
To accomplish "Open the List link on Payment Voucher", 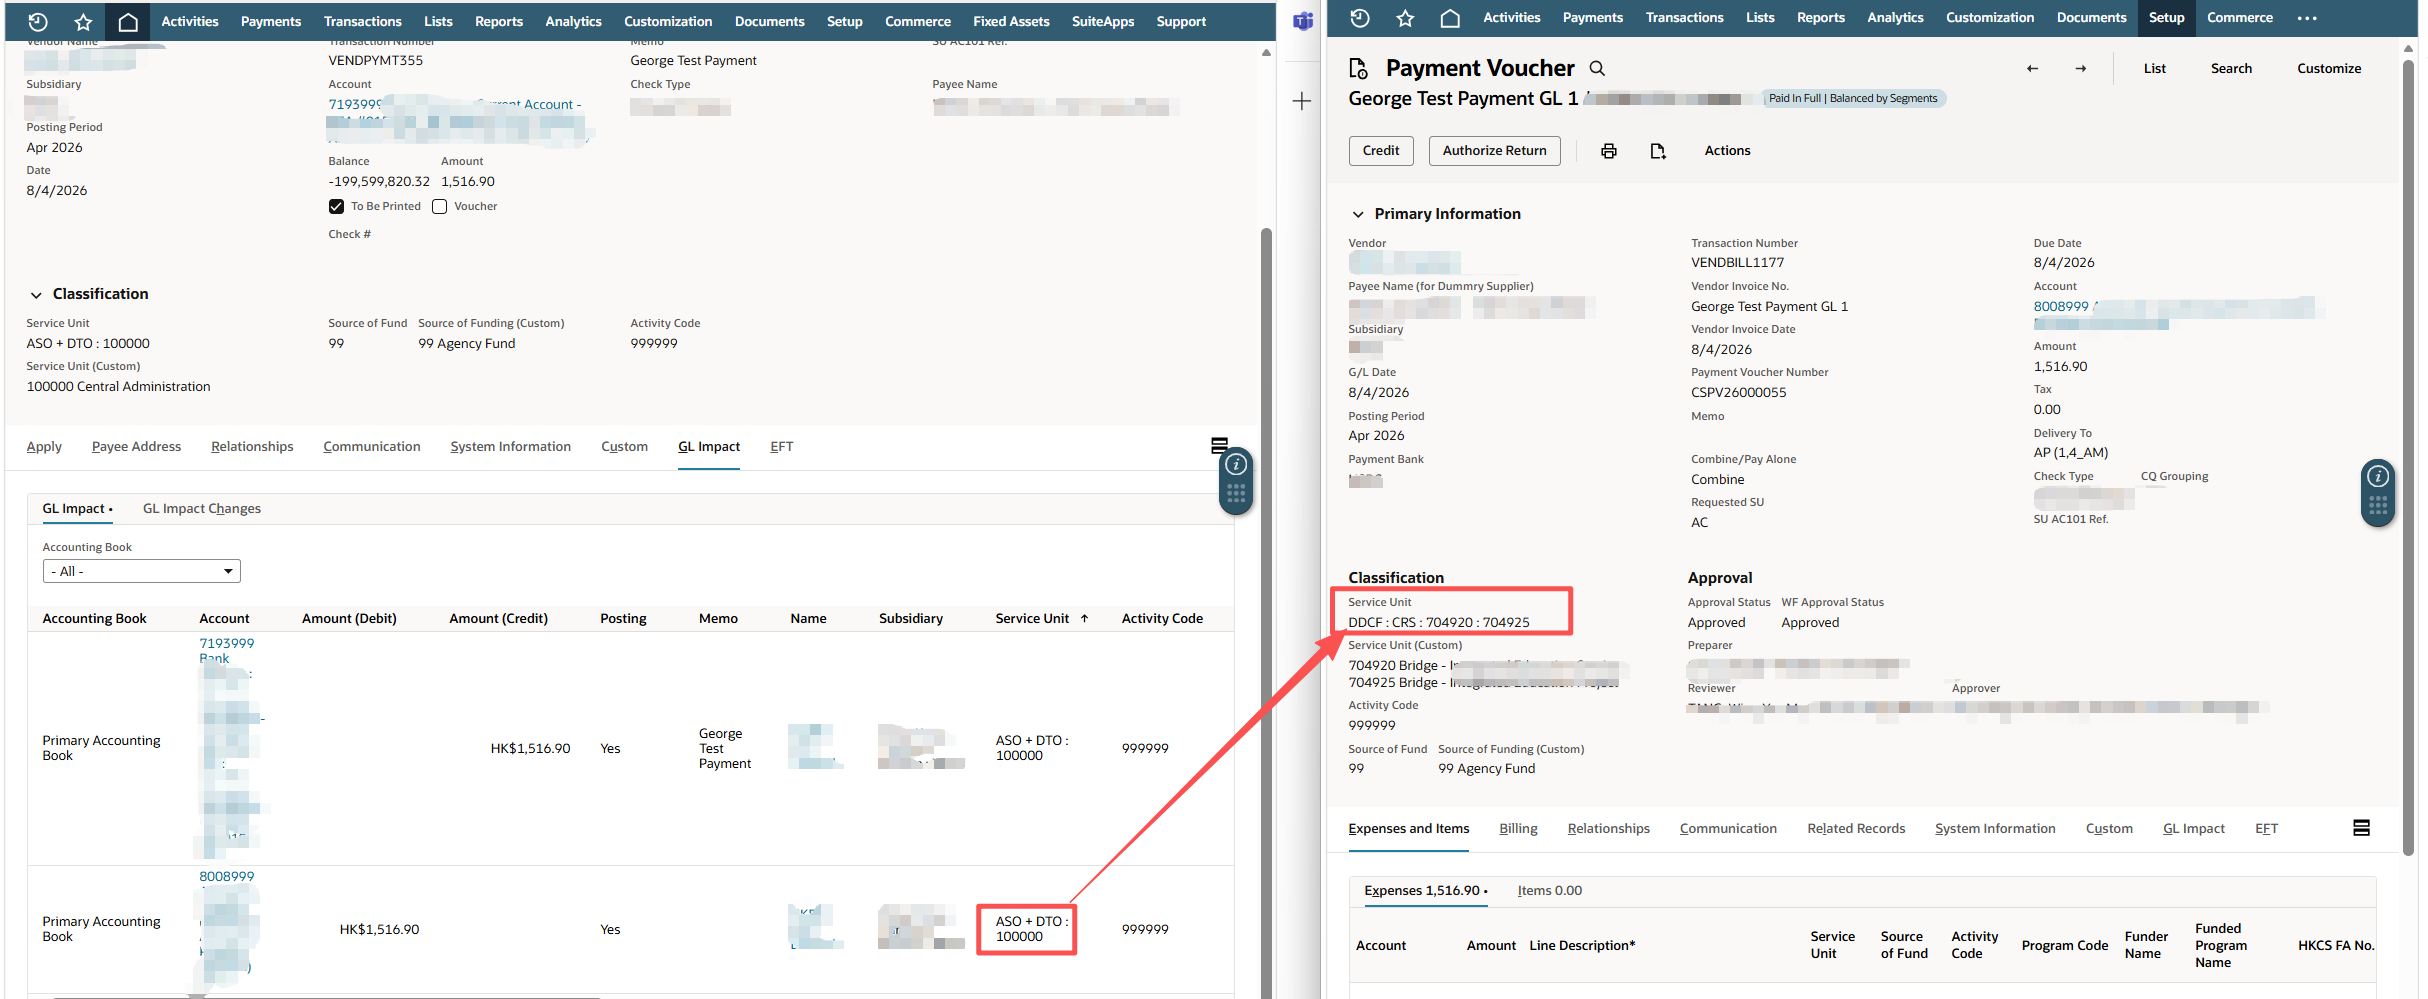I will [x=2155, y=68].
